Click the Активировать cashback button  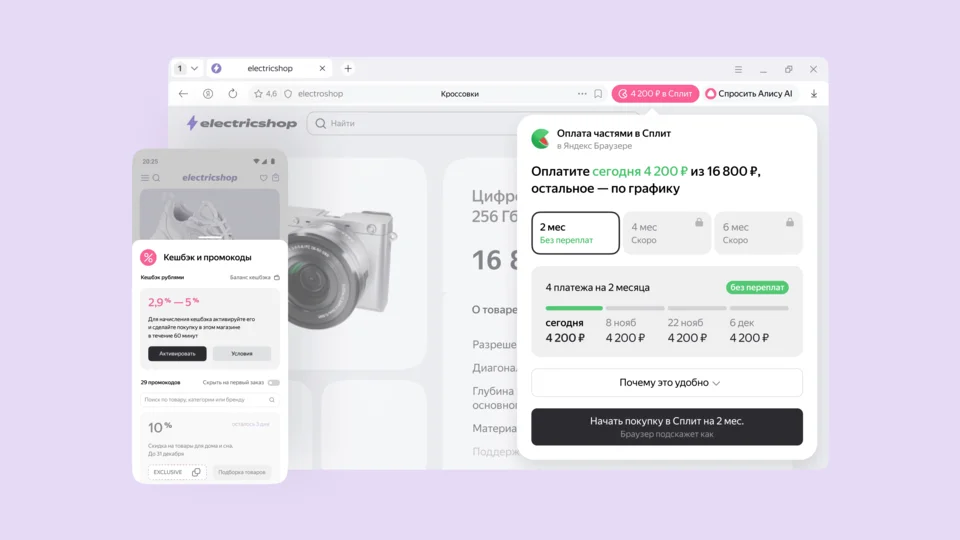pos(177,353)
